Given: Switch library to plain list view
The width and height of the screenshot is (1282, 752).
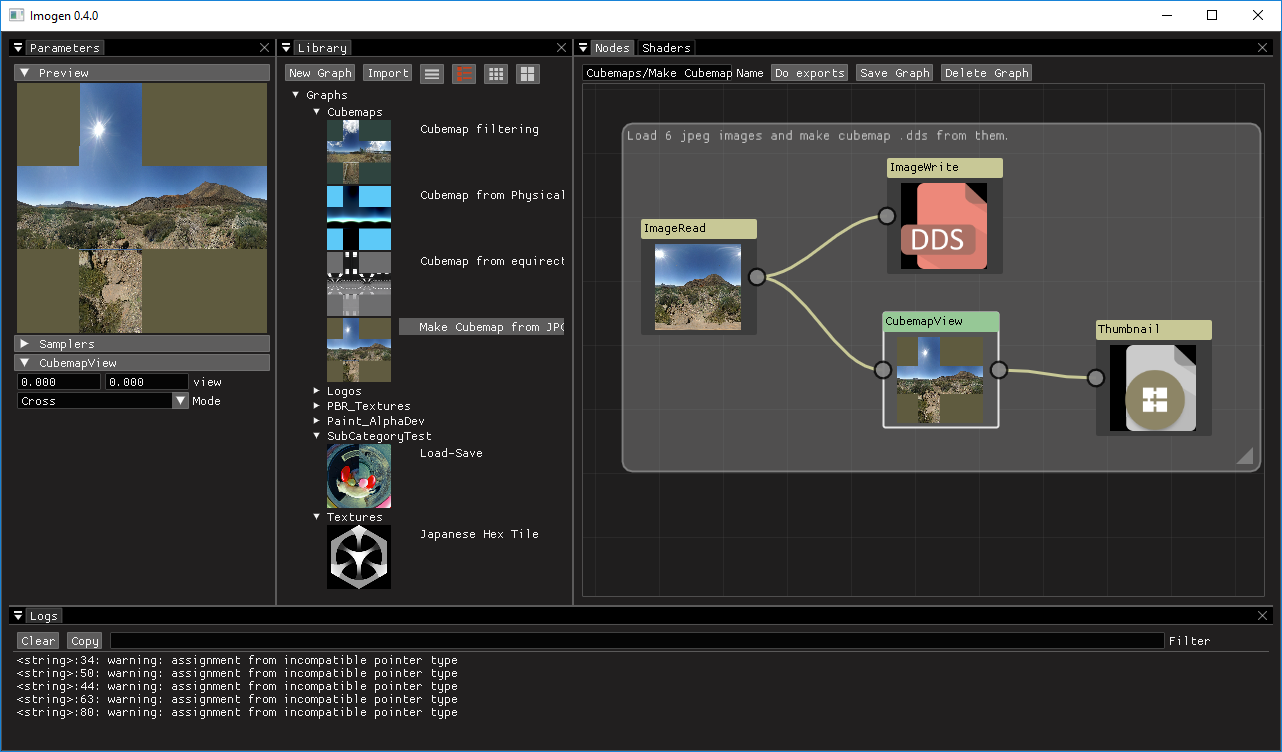Looking at the screenshot, I should [432, 73].
